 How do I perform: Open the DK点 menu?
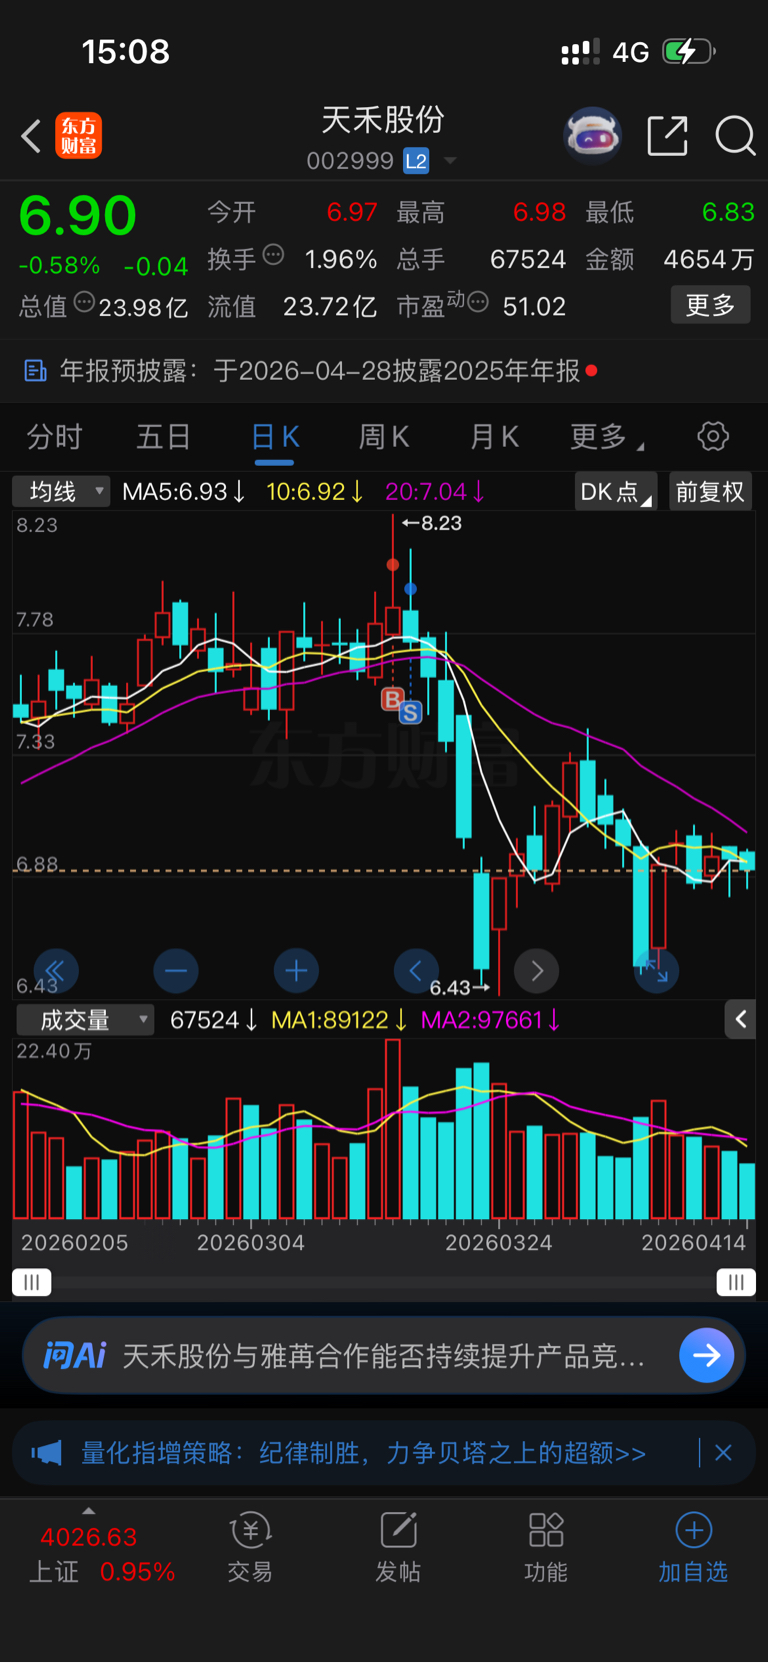point(615,491)
